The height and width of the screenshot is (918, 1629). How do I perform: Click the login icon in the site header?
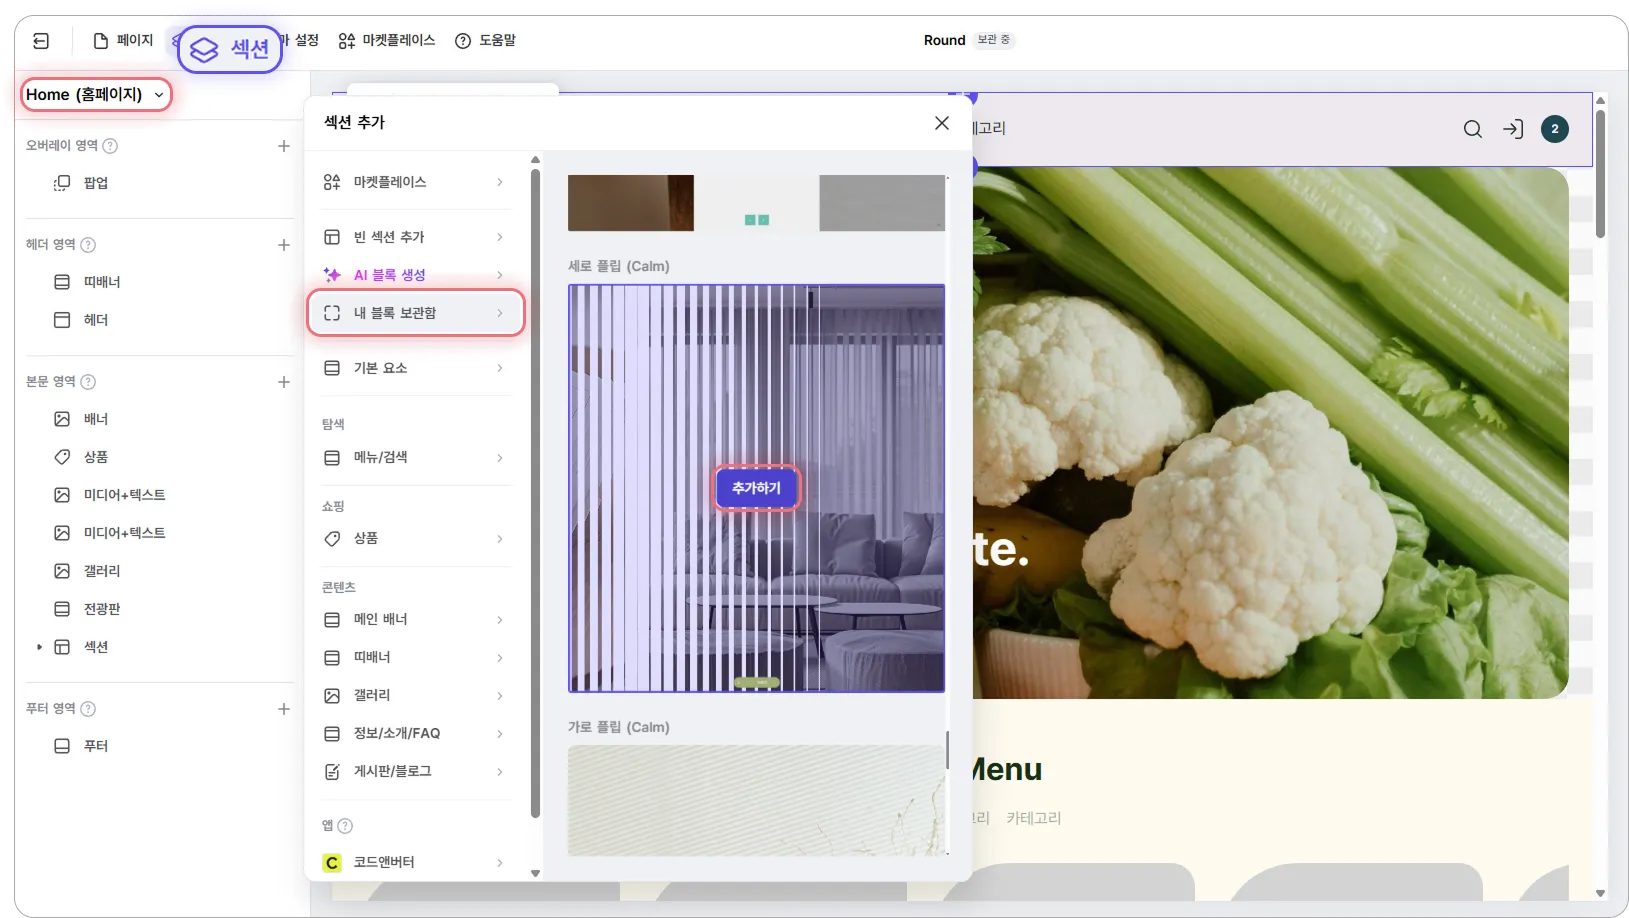tap(1513, 129)
